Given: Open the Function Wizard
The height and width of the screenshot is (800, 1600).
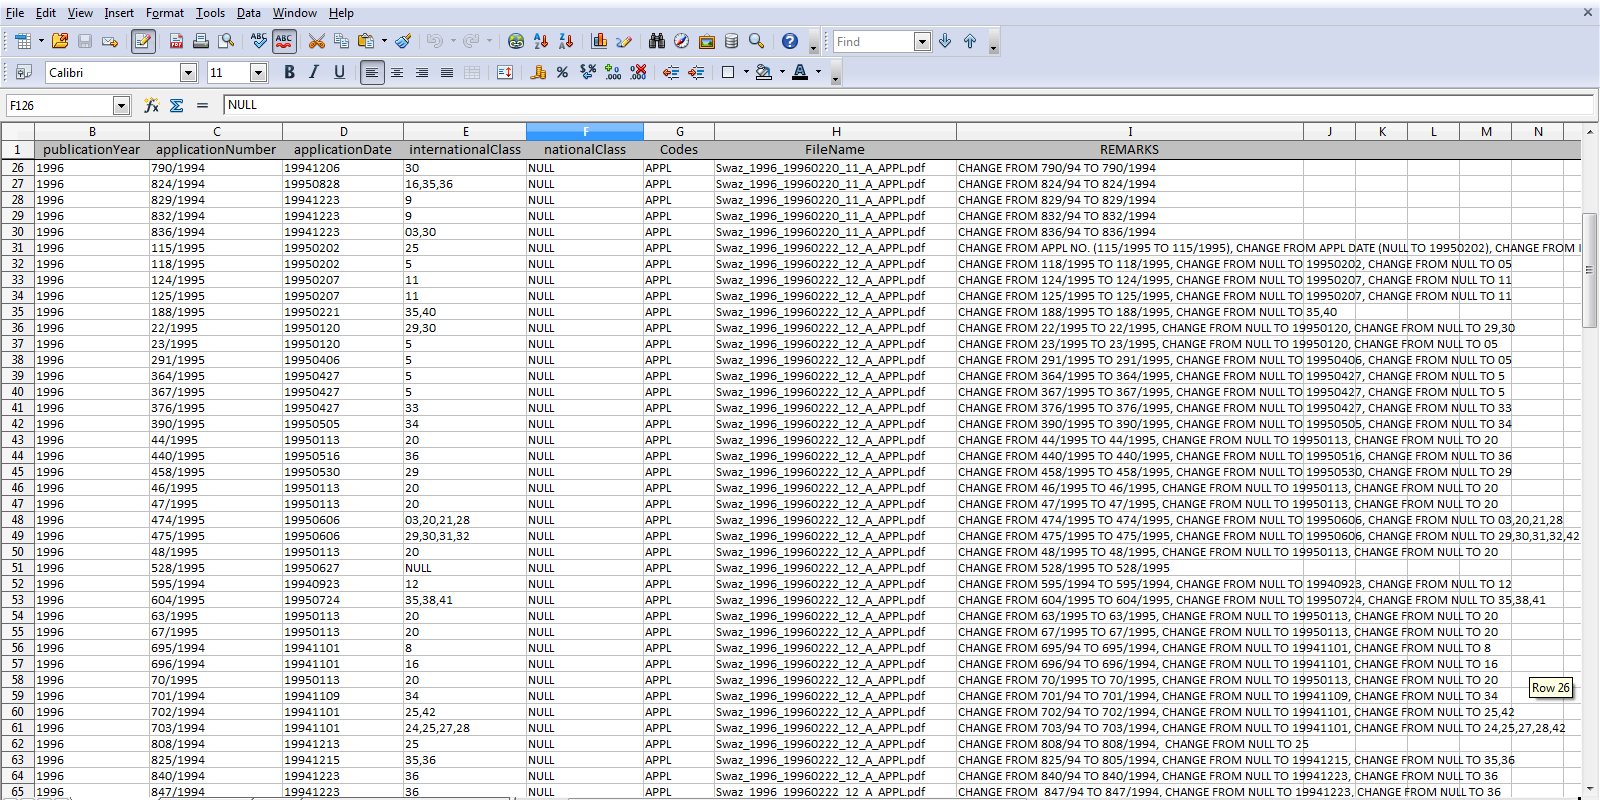Looking at the screenshot, I should coord(152,105).
